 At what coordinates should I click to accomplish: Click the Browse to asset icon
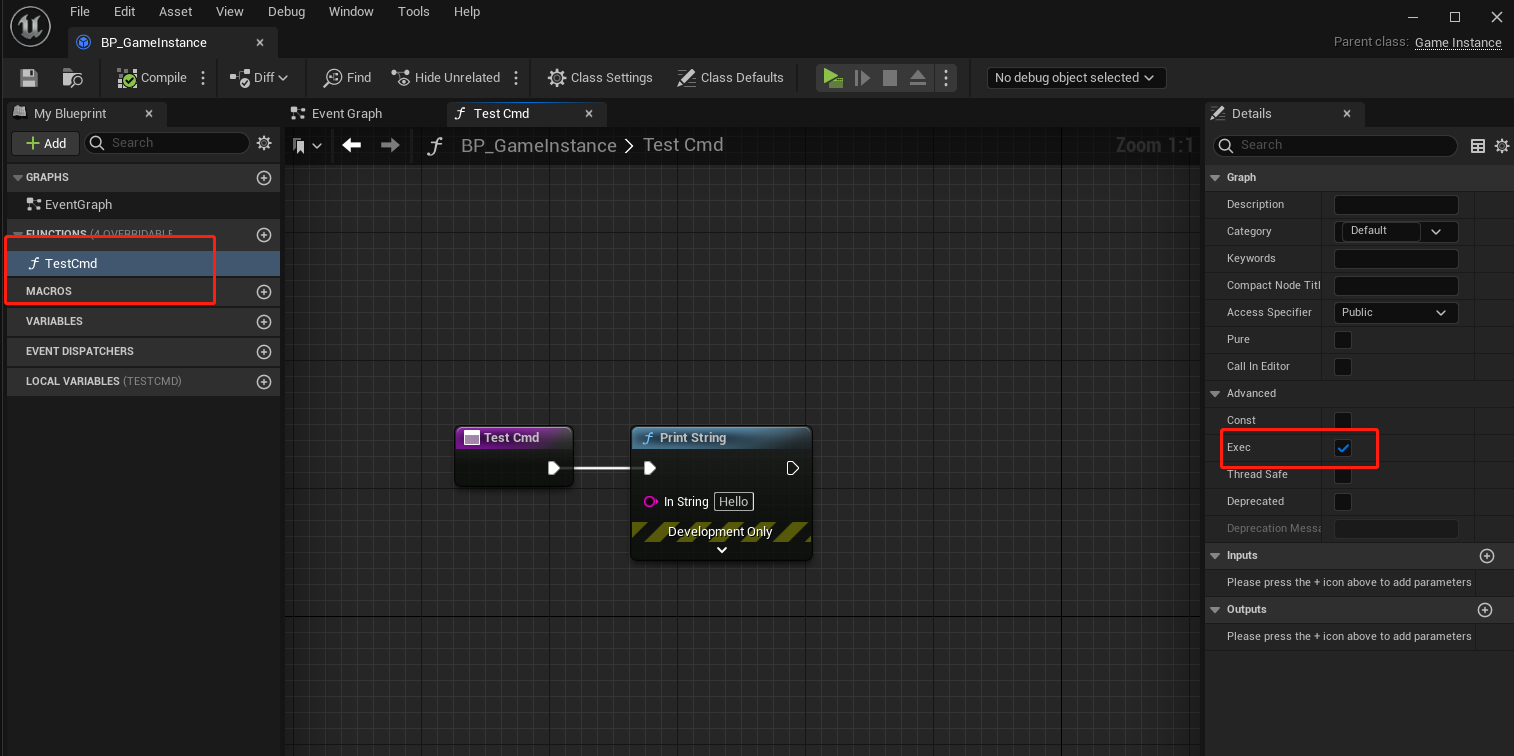click(73, 78)
